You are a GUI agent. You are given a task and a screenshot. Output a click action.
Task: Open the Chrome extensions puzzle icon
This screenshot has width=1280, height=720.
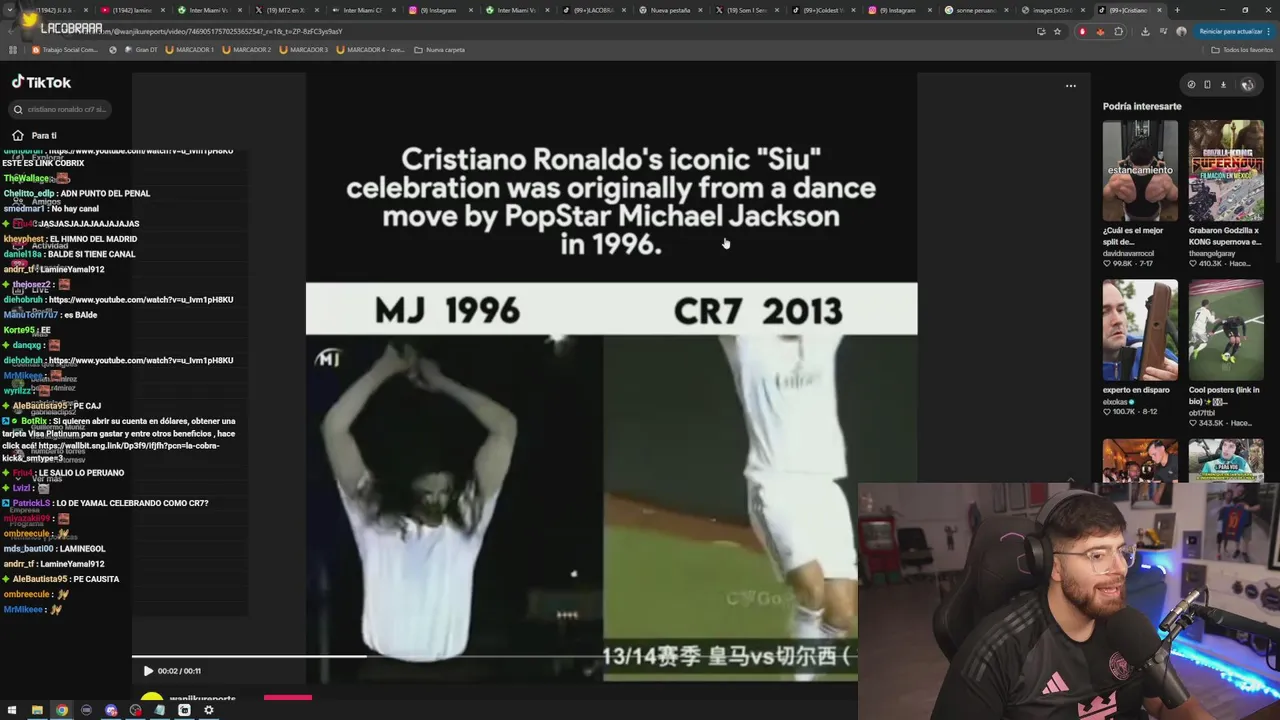1119,31
